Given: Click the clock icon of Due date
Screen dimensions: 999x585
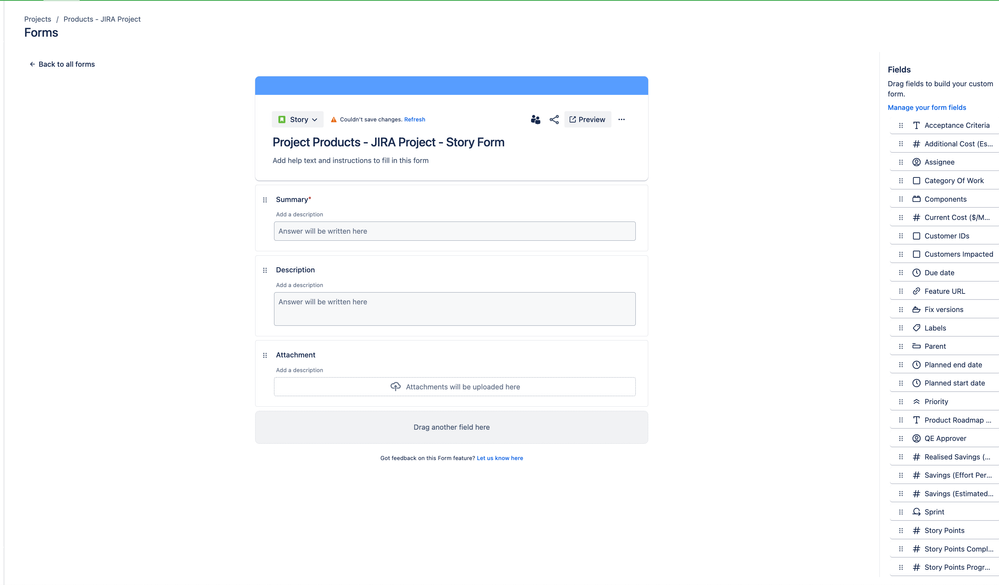Looking at the screenshot, I should pos(916,273).
